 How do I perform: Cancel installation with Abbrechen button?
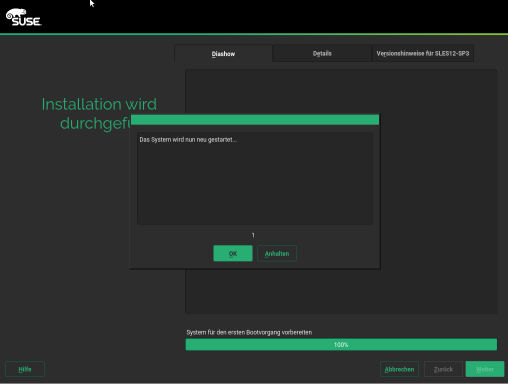point(399,369)
